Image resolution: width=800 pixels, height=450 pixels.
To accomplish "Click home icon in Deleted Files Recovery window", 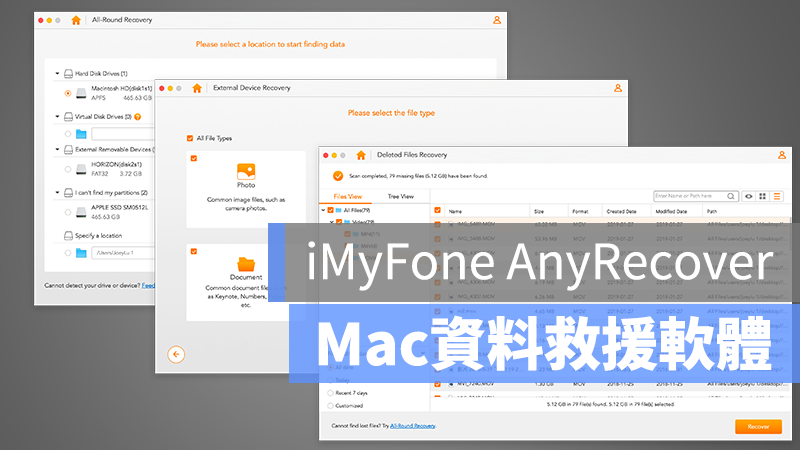I will [x=361, y=155].
